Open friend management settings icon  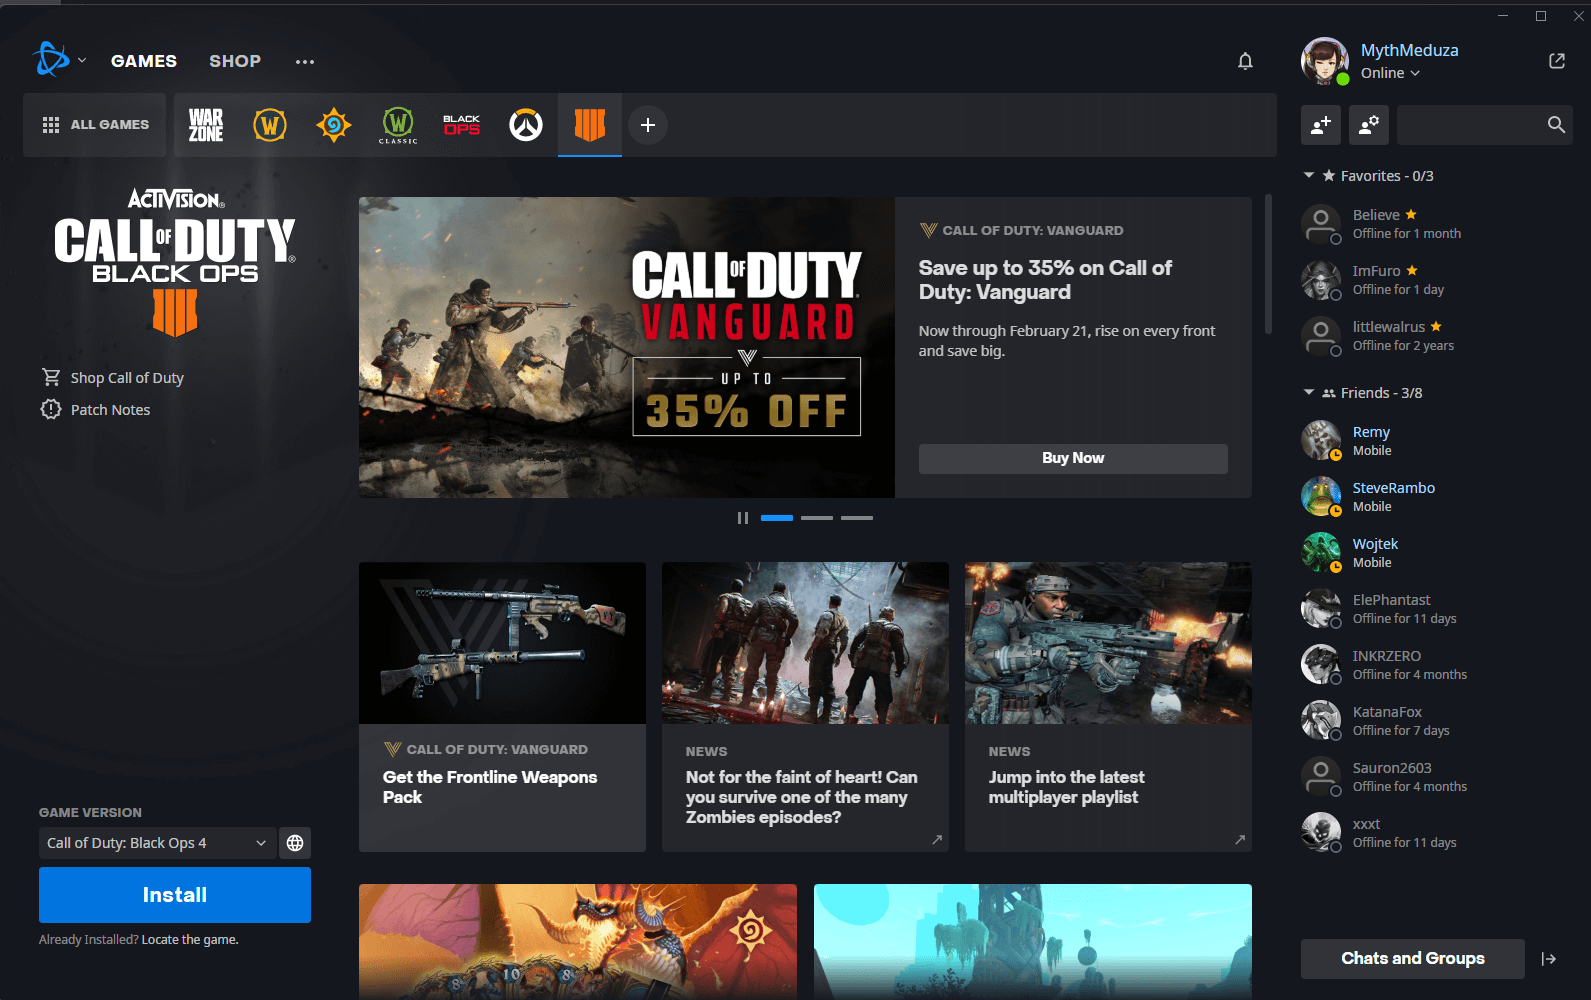tap(1369, 125)
